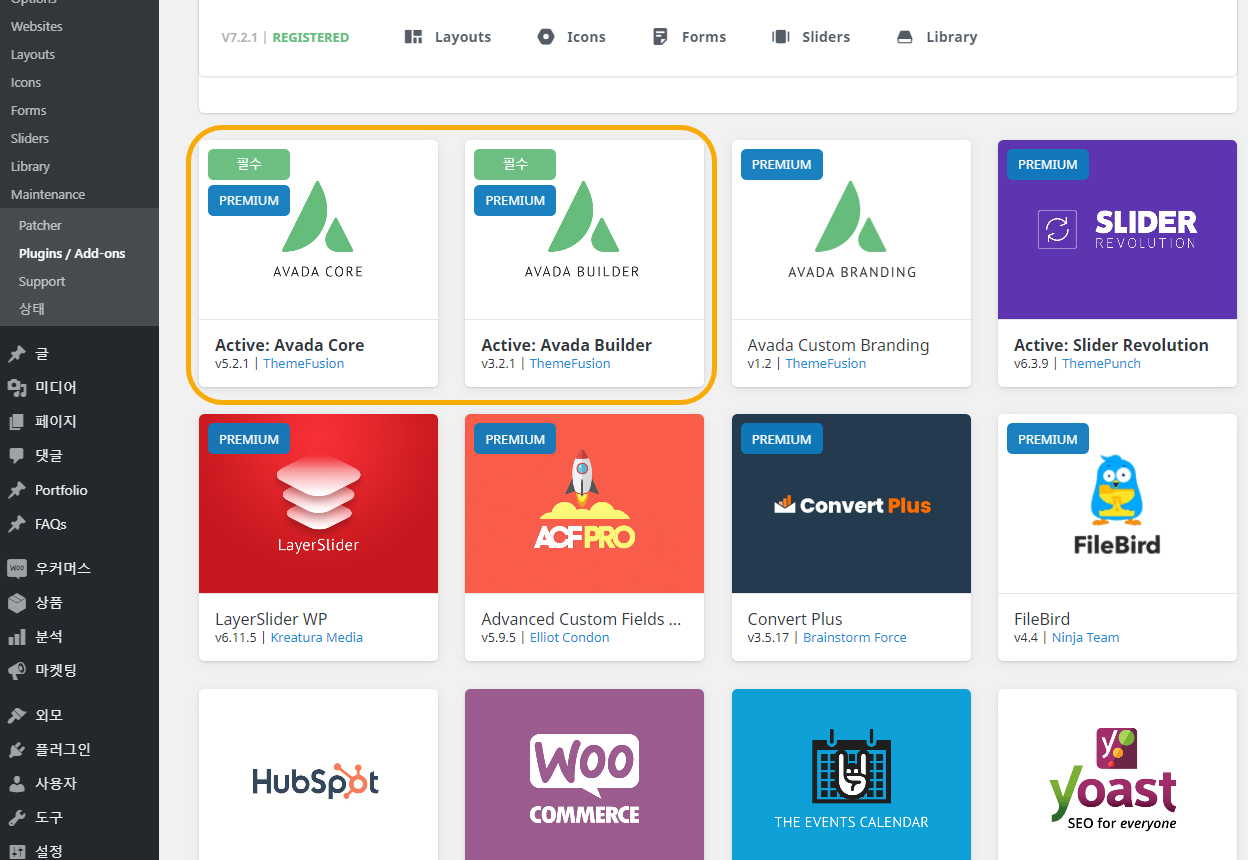Screen dimensions: 1248x860
Task: Click the FileBird bird thumbnail
Action: [x=1117, y=503]
